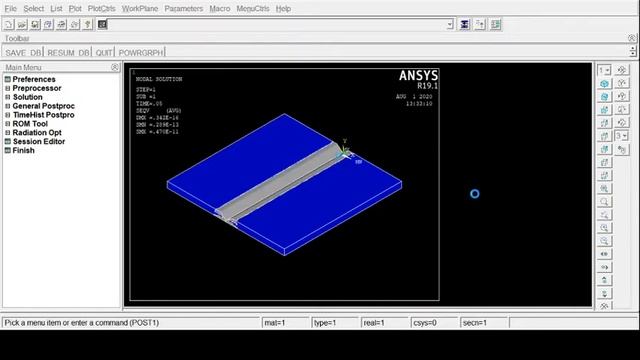
Task: Click the POWRGRPH toolbar button
Action: point(140,53)
